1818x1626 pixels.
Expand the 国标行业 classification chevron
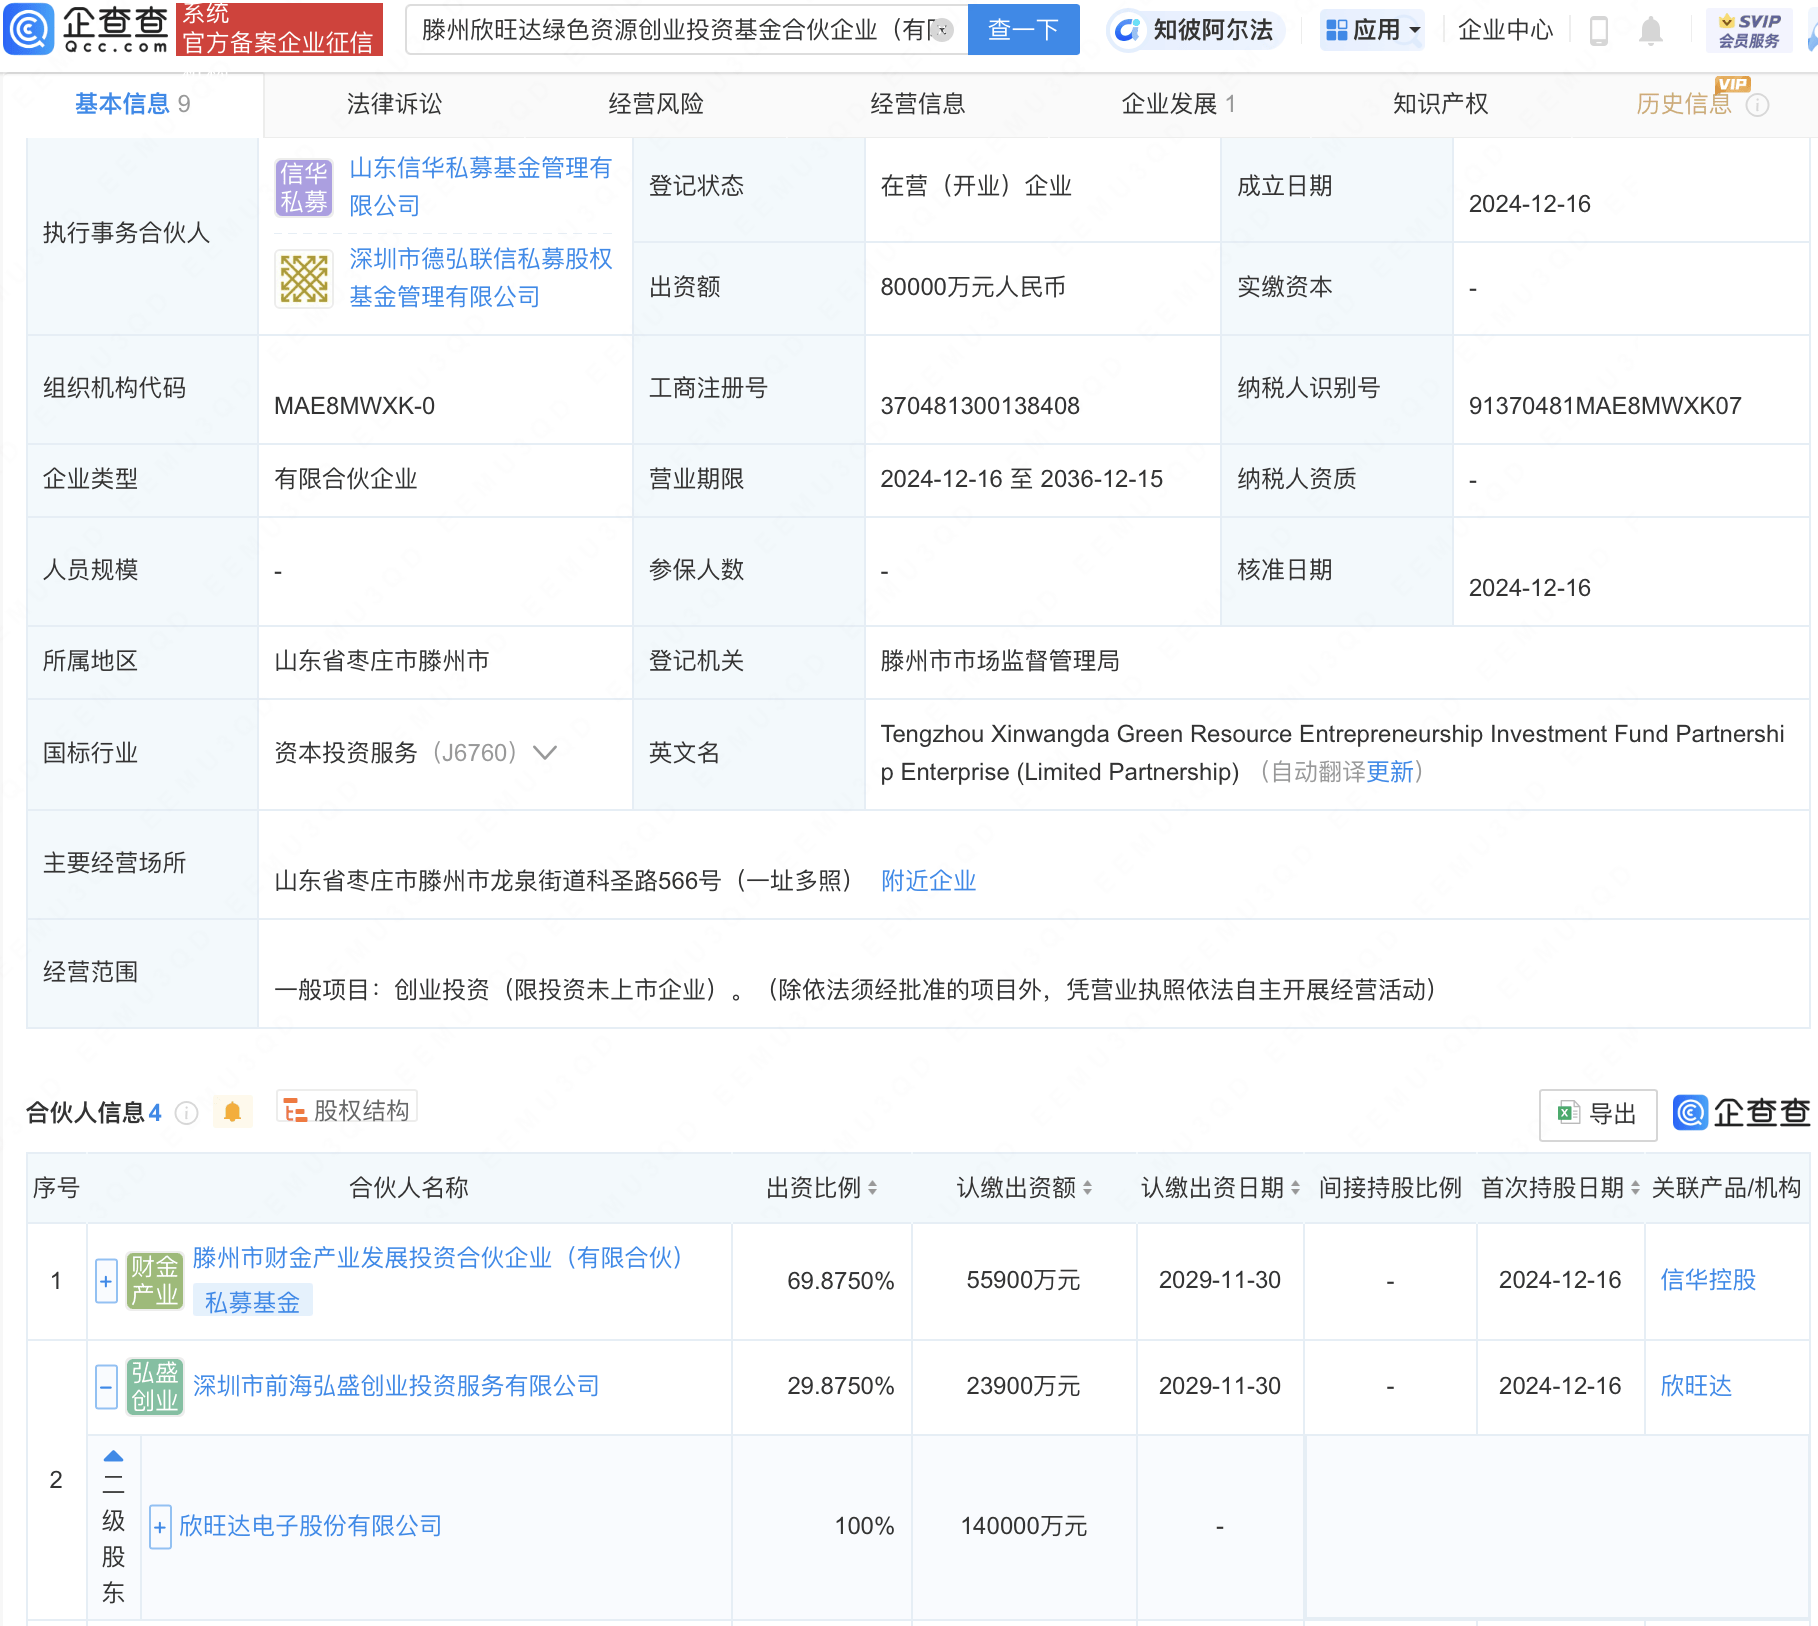click(x=545, y=753)
